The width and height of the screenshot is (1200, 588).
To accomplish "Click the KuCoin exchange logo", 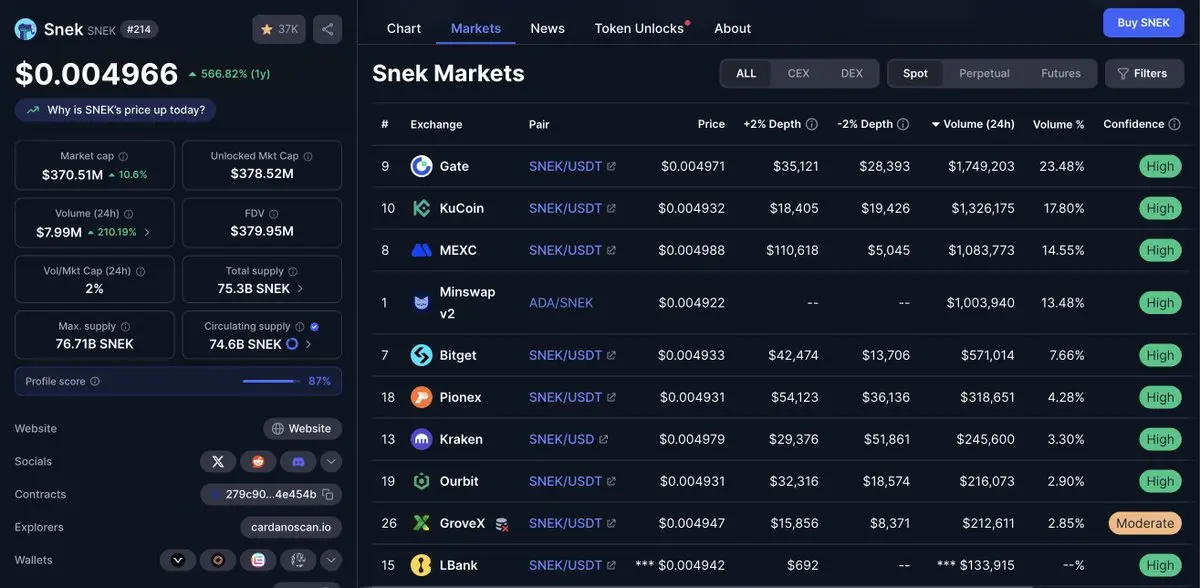I will coord(421,208).
